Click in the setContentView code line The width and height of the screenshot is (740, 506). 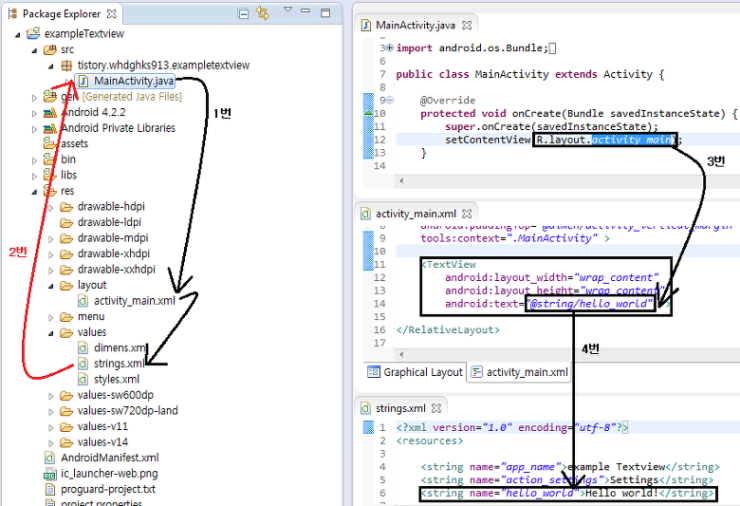click(564, 140)
